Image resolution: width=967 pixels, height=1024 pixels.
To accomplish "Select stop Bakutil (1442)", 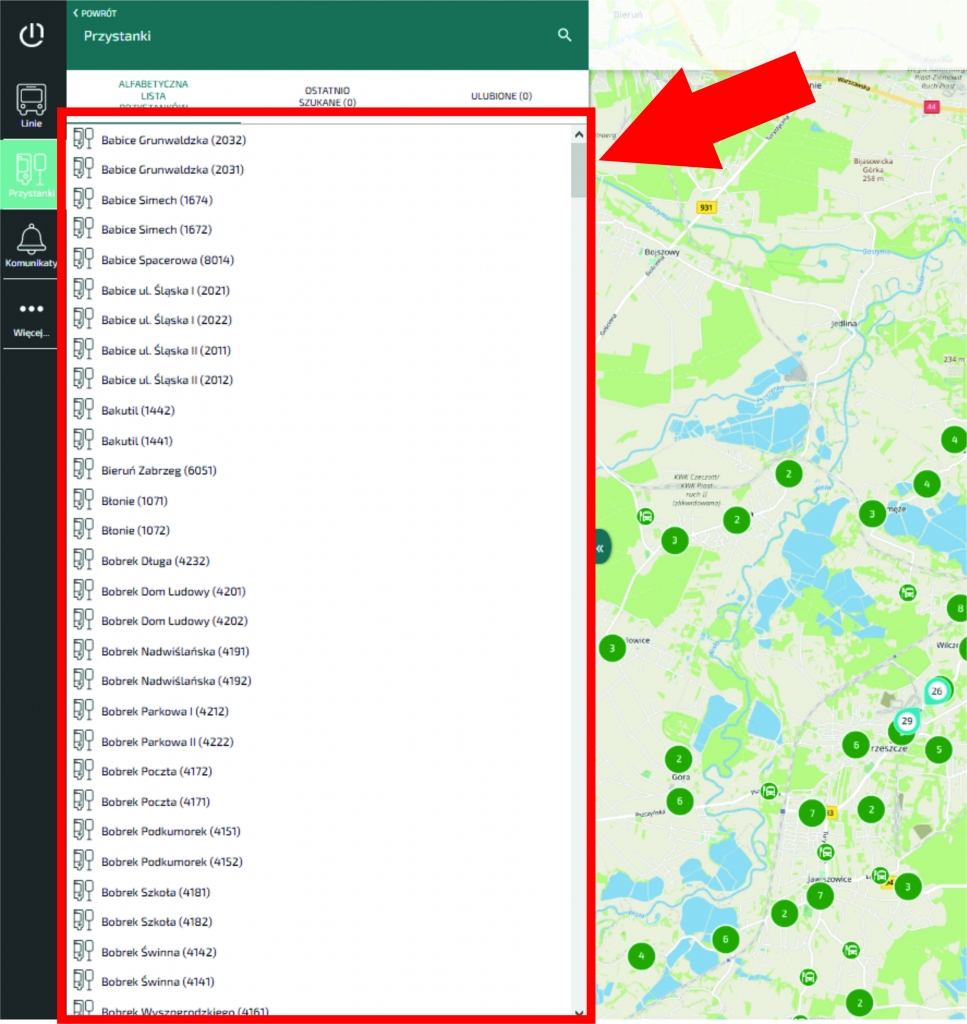I will click(x=138, y=410).
